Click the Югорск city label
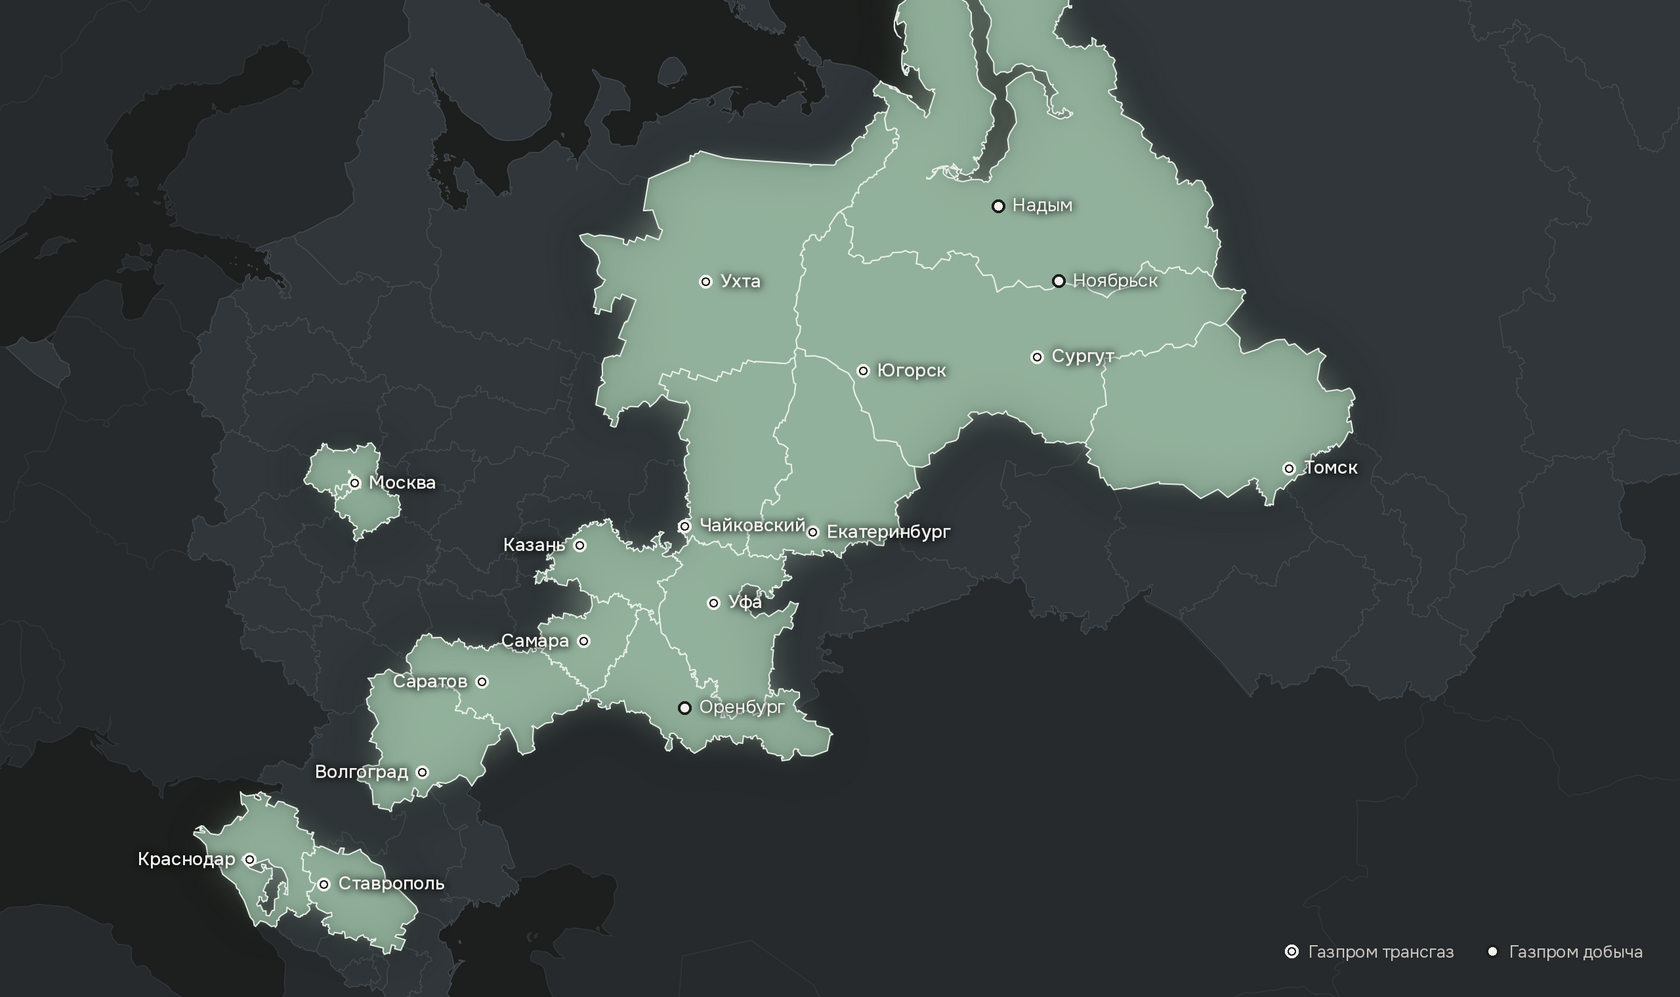The width and height of the screenshot is (1680, 997). [912, 370]
